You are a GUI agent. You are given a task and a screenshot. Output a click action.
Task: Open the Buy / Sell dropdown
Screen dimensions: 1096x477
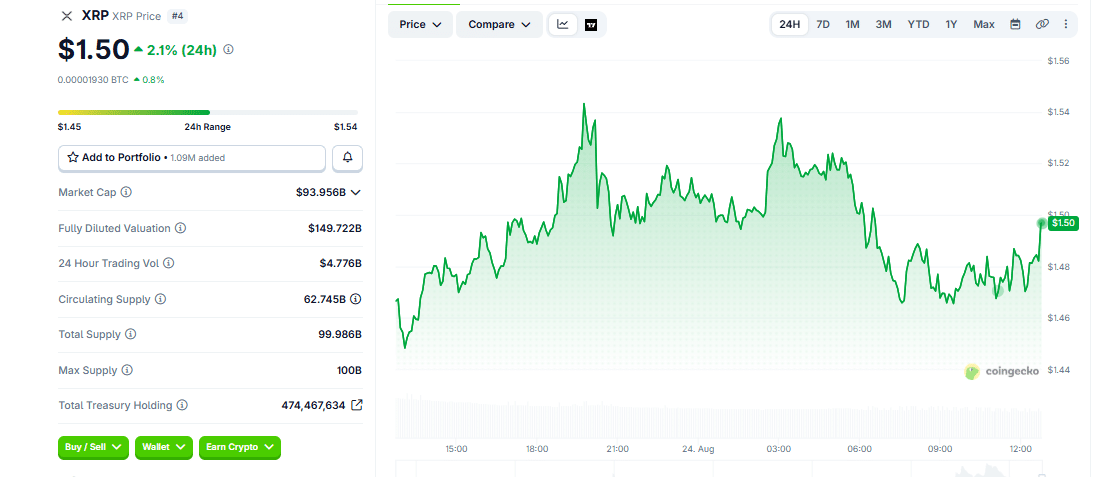pos(94,447)
